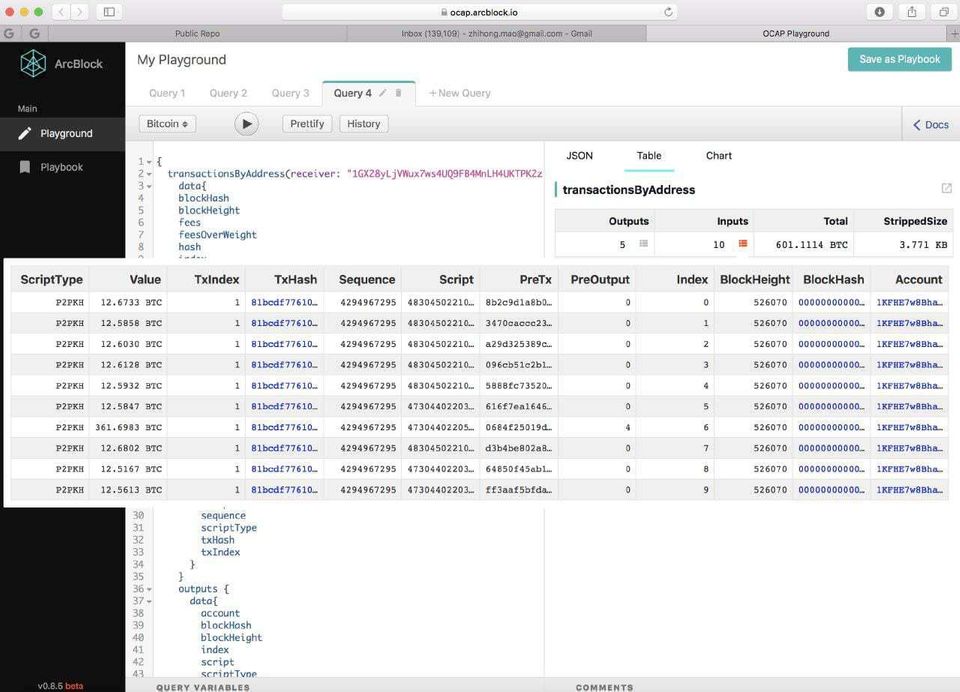Click the pencil icon to rename Query 4
The image size is (960, 692).
point(383,93)
